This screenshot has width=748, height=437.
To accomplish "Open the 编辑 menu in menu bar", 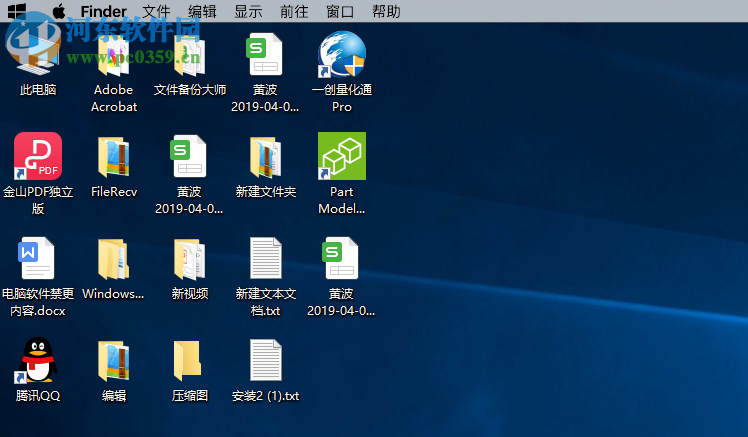I will [x=202, y=11].
